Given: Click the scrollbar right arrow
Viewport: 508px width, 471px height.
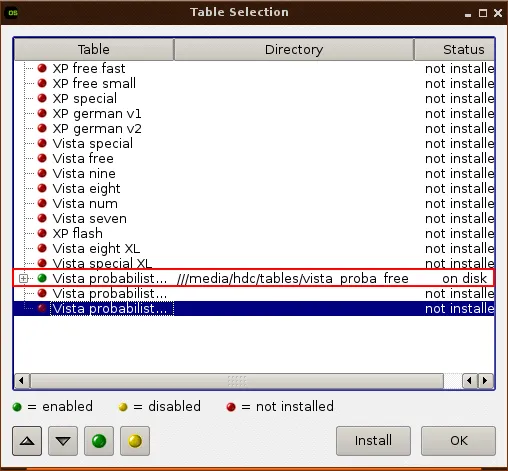Looking at the screenshot, I should 485,381.
